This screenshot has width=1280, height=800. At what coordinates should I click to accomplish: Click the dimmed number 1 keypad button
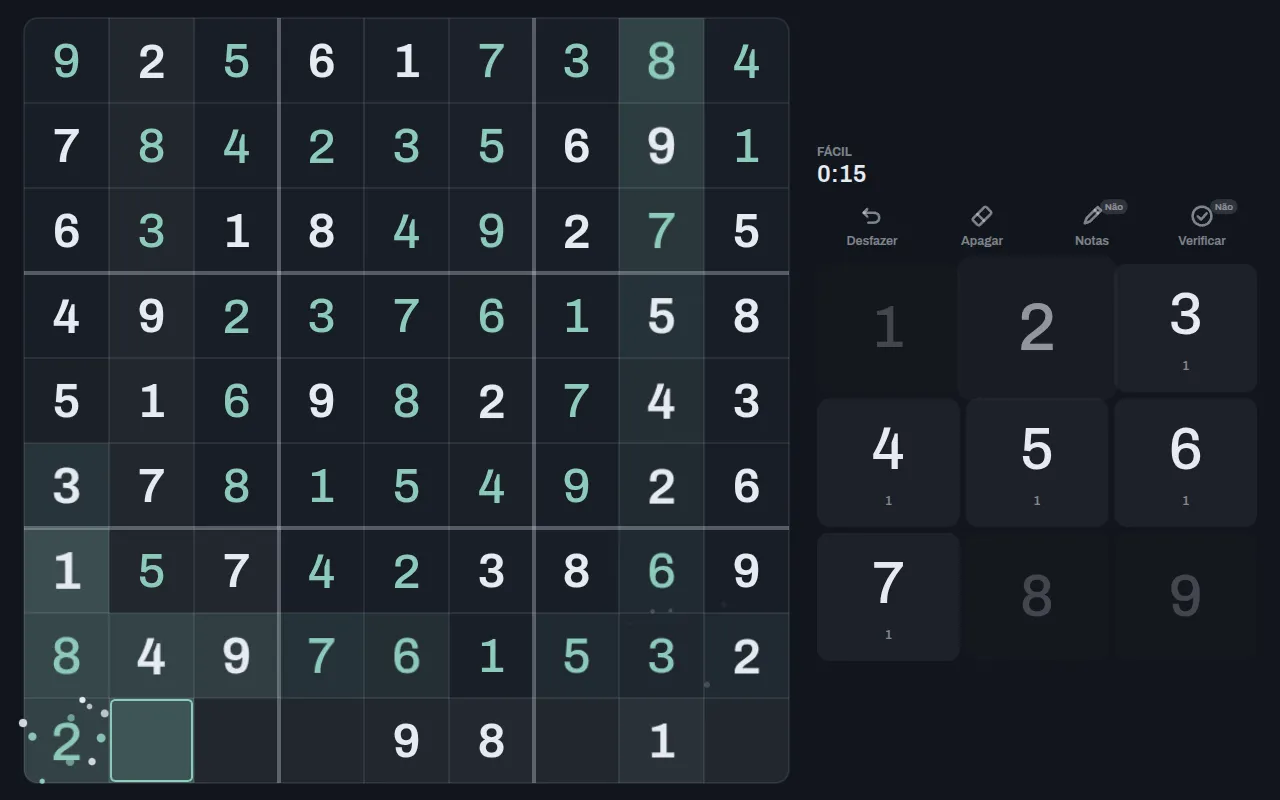pyautogui.click(x=888, y=328)
